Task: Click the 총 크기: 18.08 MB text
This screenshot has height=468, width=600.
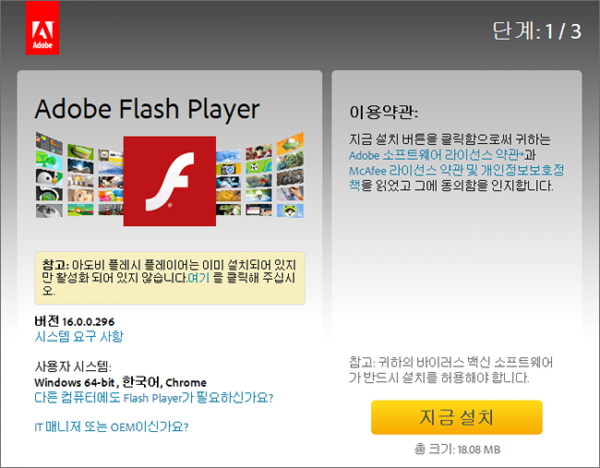Action: 457,449
